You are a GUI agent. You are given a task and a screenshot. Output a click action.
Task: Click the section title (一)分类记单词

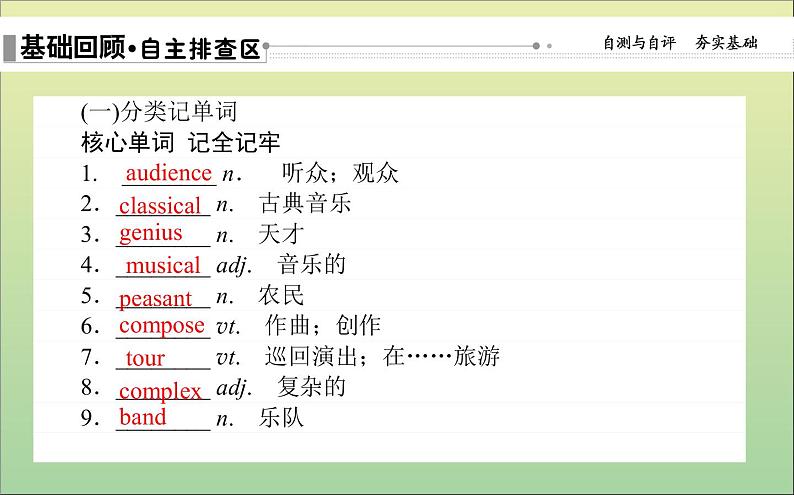pyautogui.click(x=158, y=112)
